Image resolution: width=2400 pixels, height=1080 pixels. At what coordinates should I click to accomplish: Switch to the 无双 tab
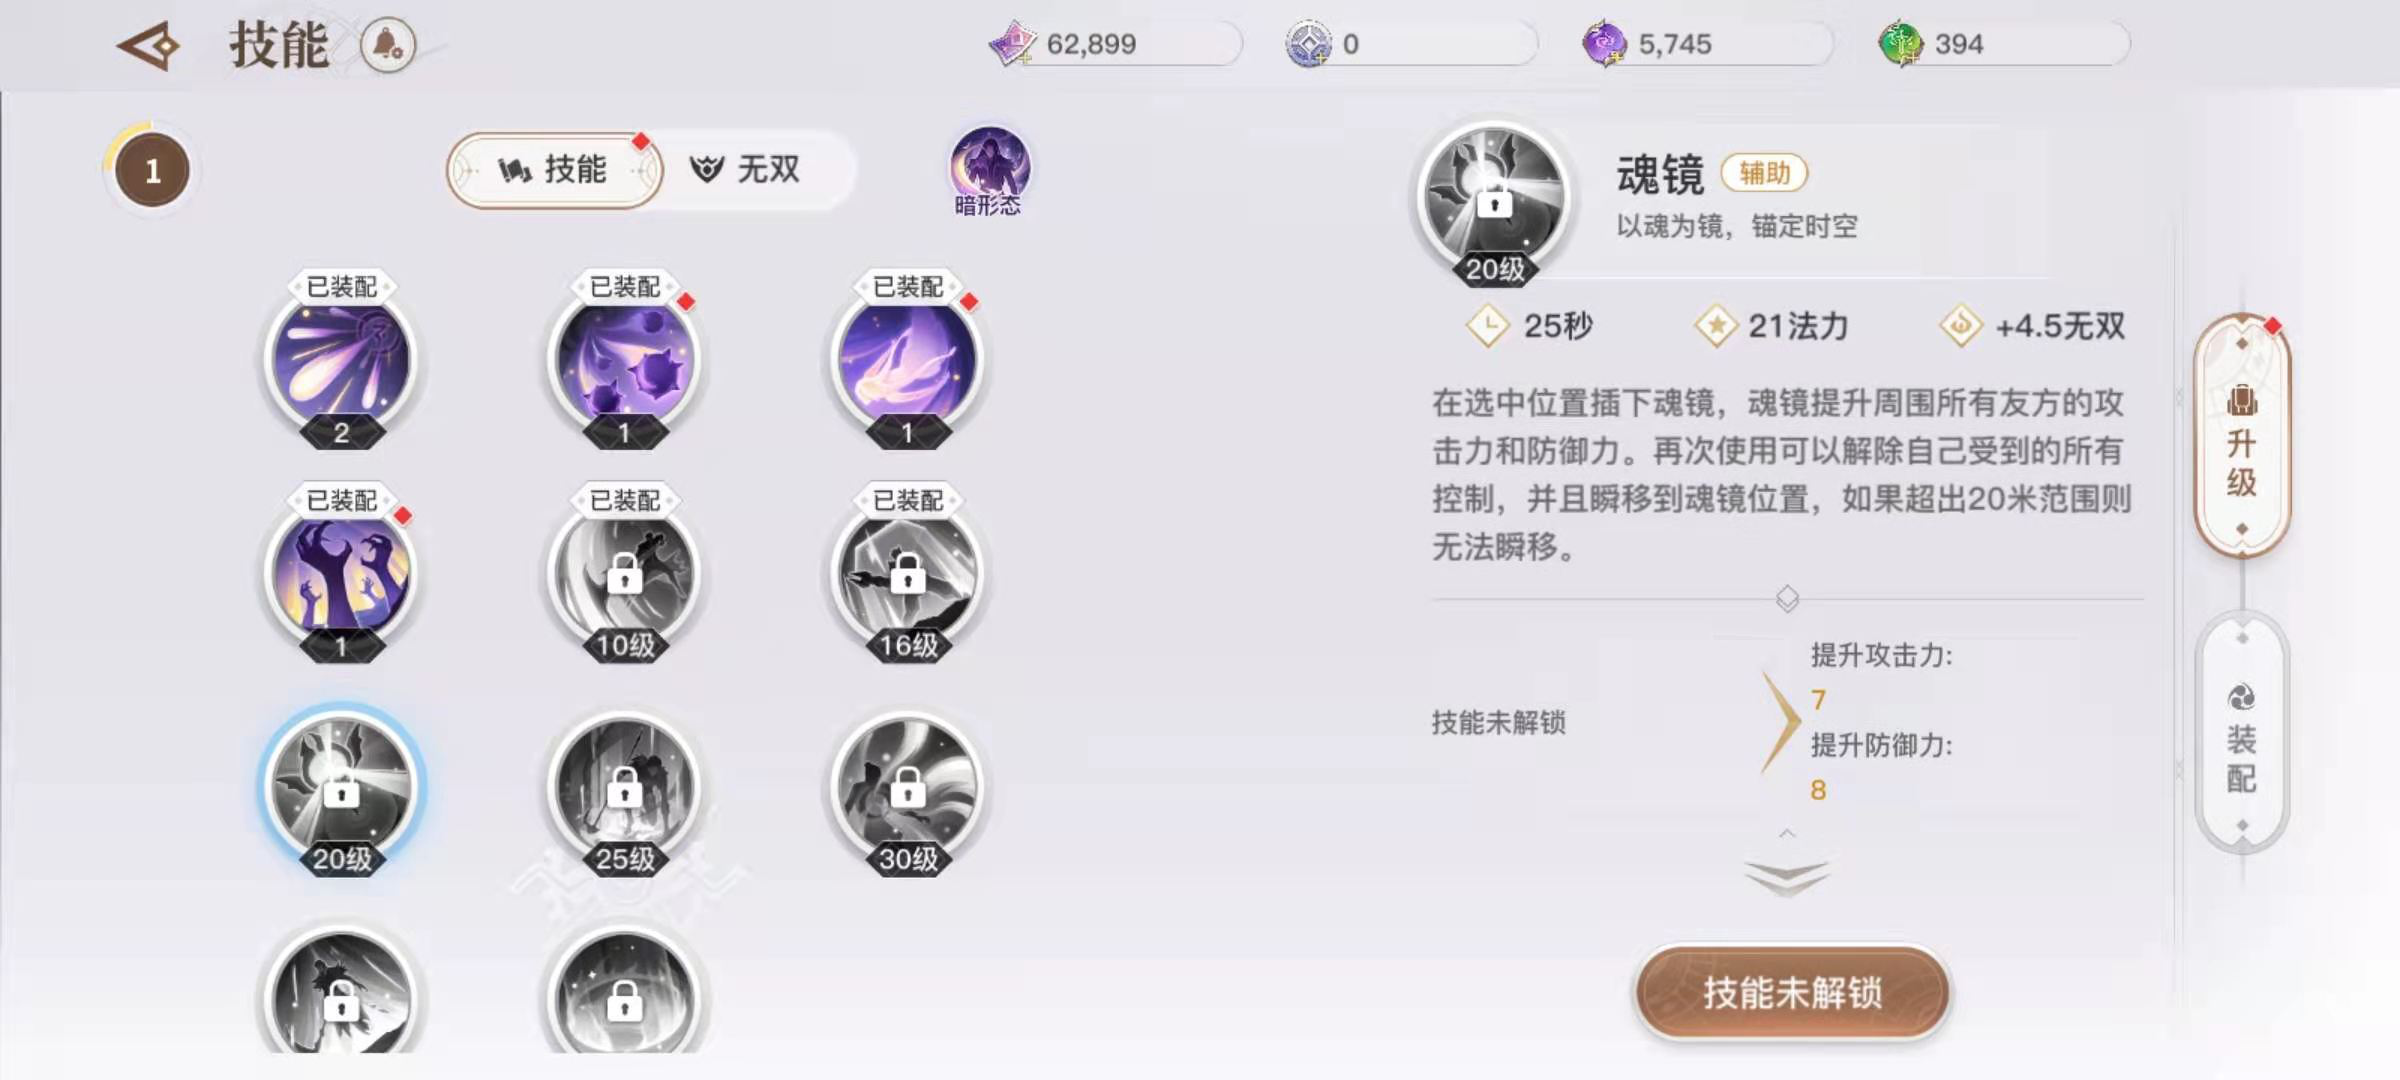(746, 169)
